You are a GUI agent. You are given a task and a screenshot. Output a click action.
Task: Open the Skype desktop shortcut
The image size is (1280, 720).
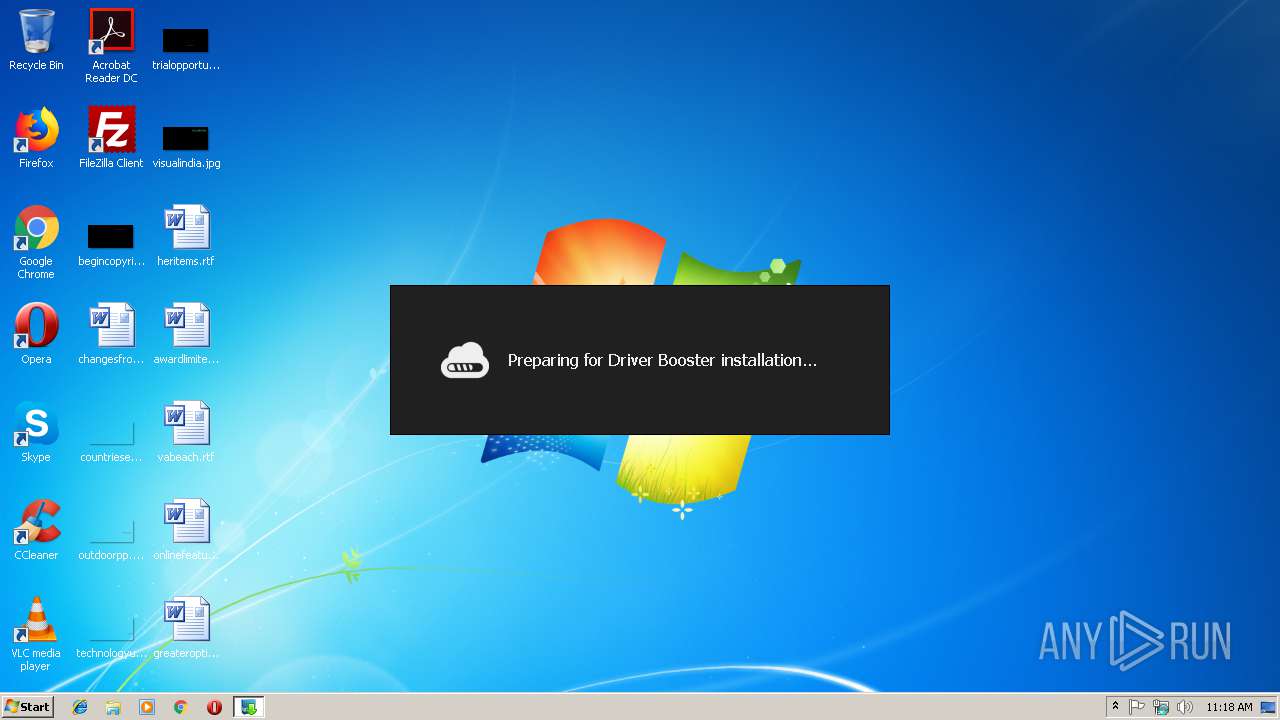tap(36, 432)
